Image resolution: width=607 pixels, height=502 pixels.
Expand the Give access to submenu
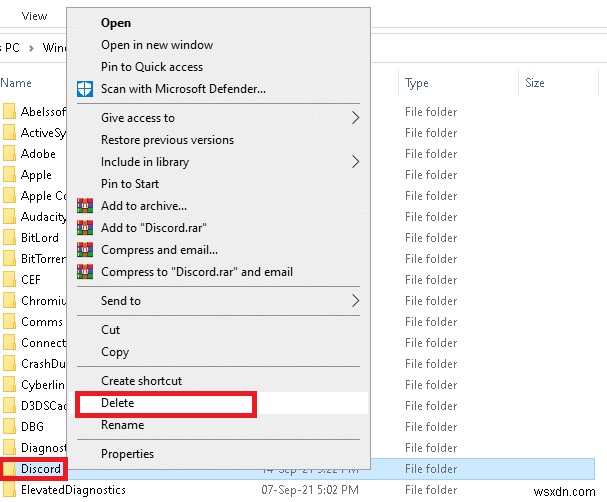(355, 118)
